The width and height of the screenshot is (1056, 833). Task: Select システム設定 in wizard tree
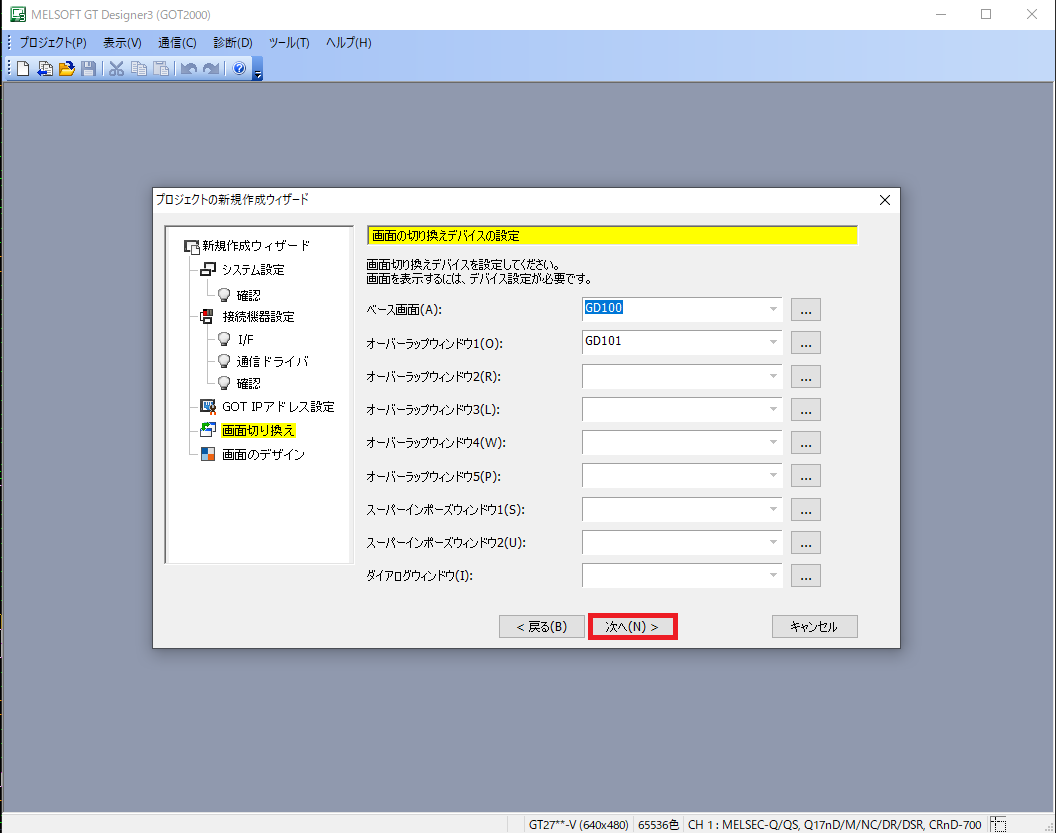click(x=253, y=269)
